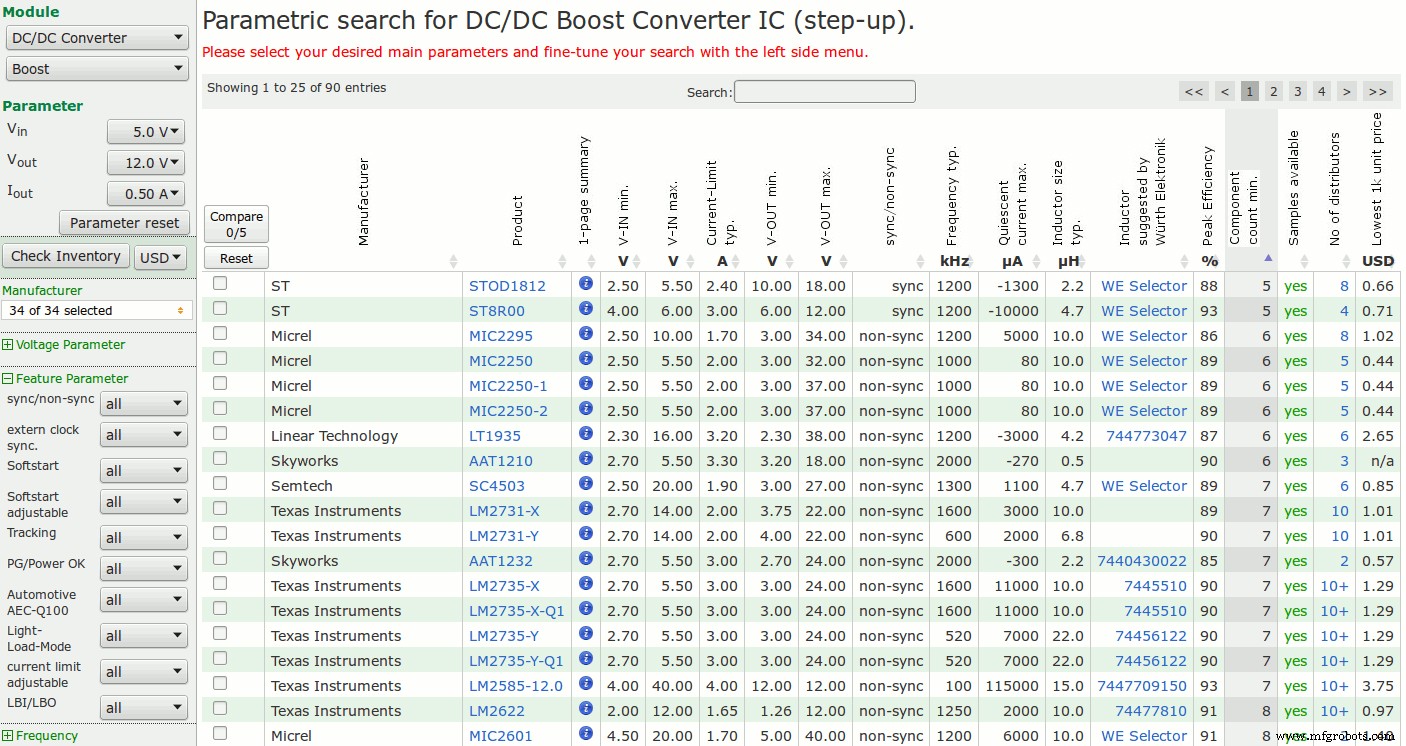
Task: Click the sort arrows under the Manufacturer column
Action: click(453, 261)
